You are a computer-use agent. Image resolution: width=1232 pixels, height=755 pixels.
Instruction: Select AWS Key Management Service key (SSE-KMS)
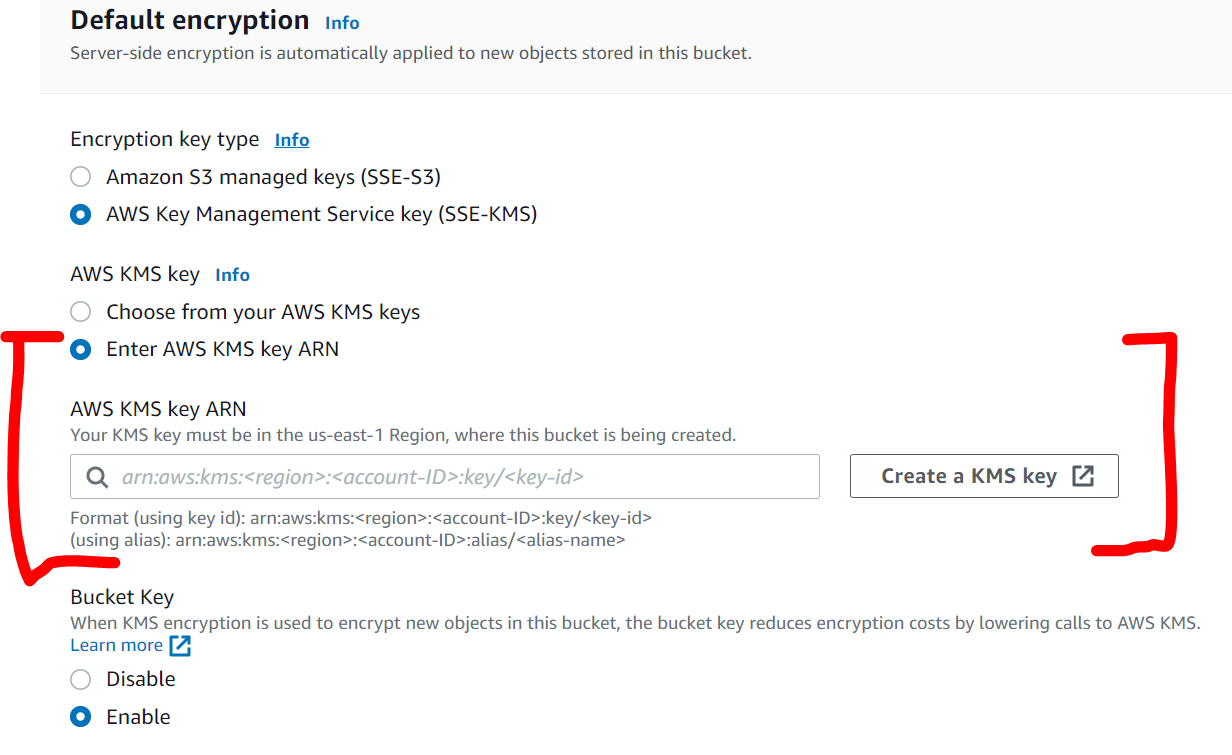[x=81, y=214]
